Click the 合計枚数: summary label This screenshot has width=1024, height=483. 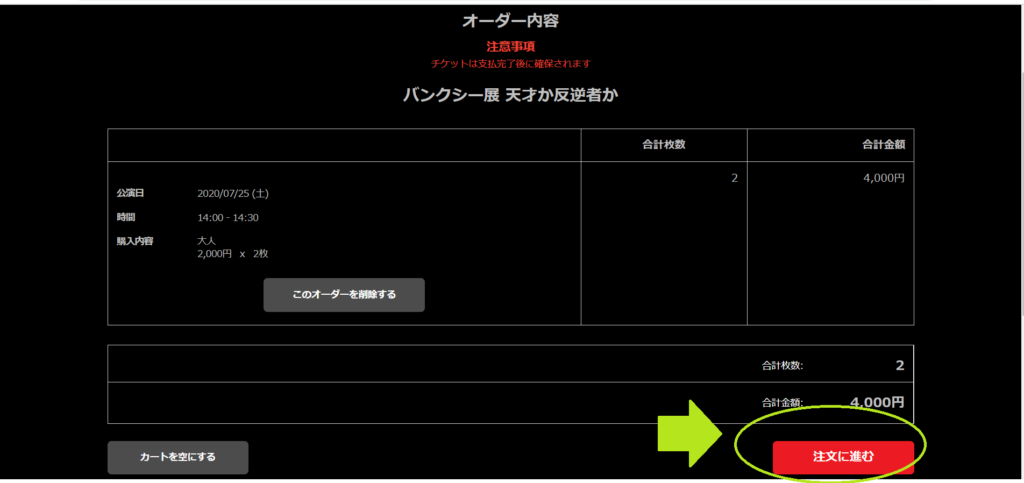coord(782,366)
